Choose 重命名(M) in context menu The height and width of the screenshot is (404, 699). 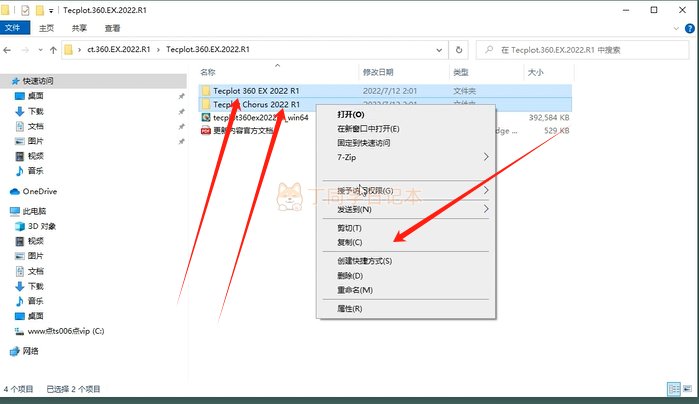[x=406, y=290]
